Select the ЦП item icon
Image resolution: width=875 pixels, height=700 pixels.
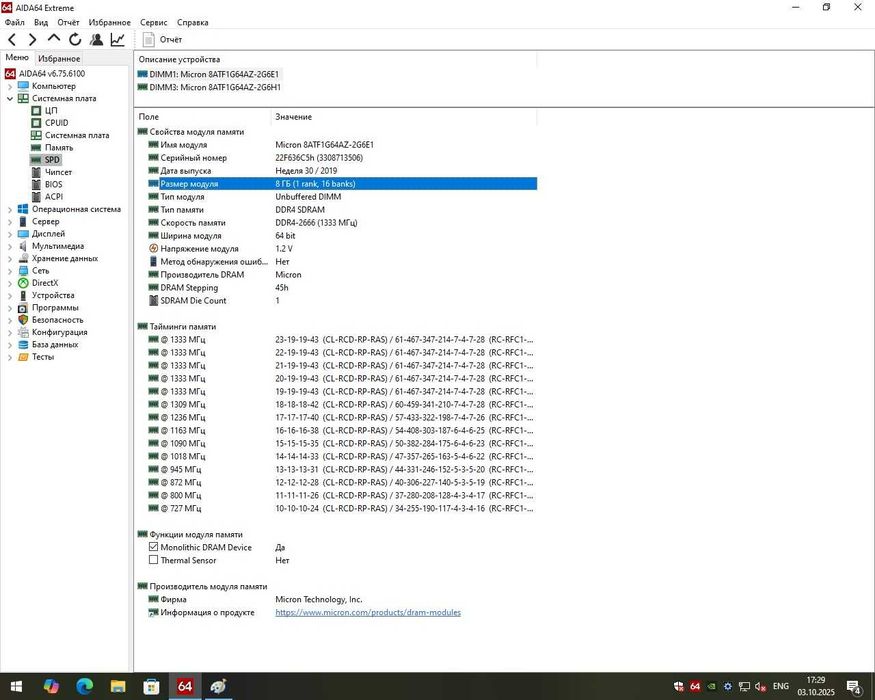36,111
